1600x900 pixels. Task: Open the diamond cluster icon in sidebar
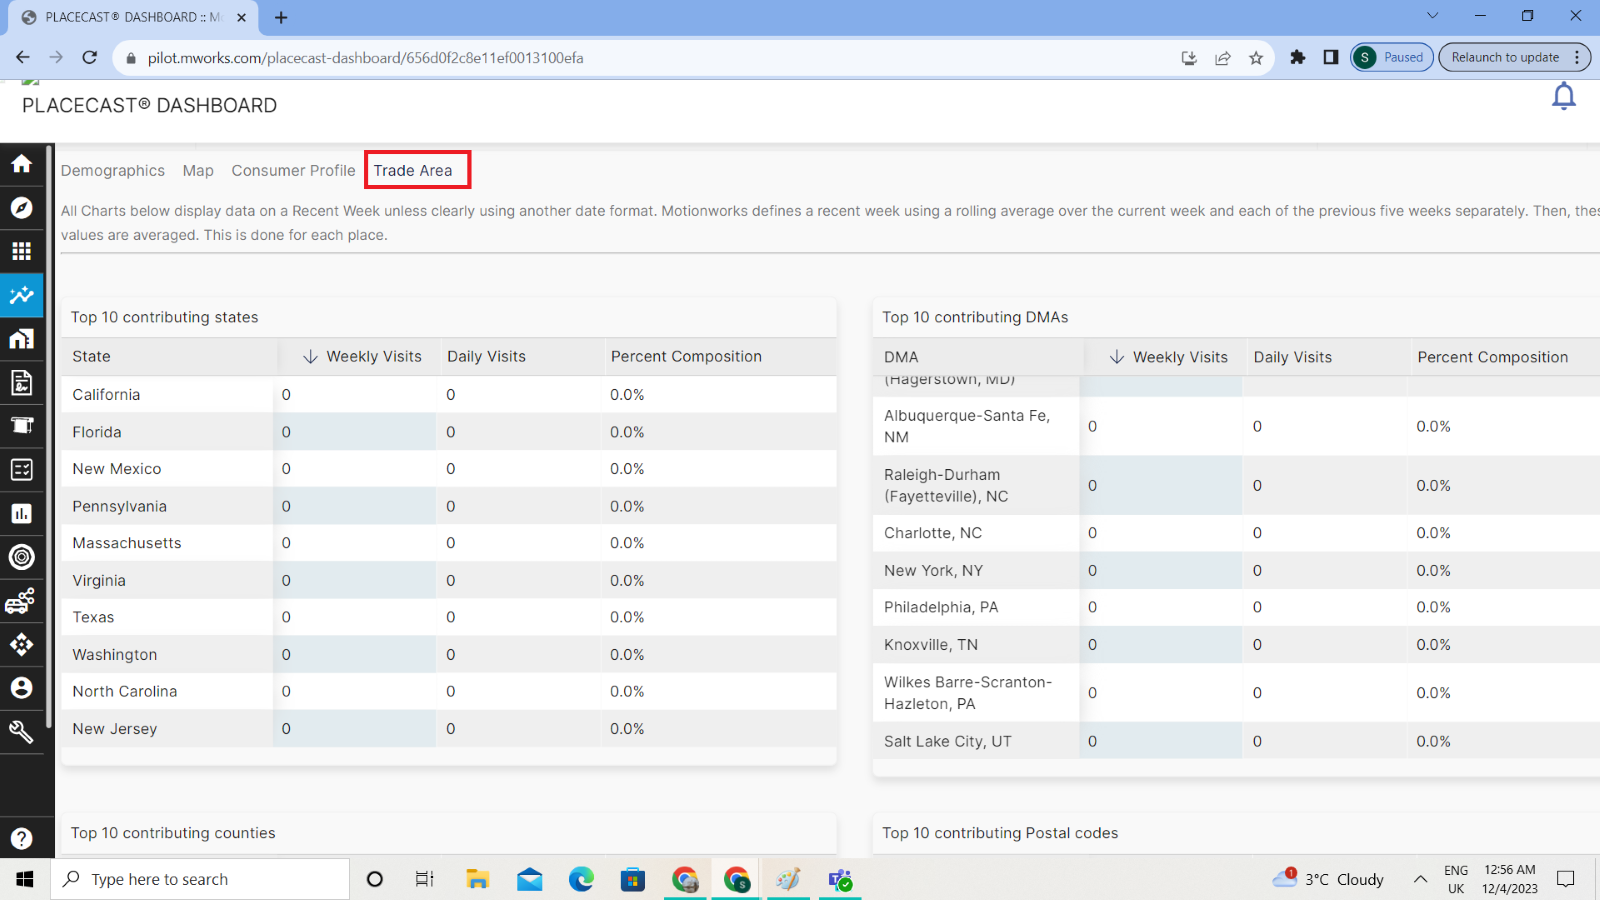(x=22, y=644)
